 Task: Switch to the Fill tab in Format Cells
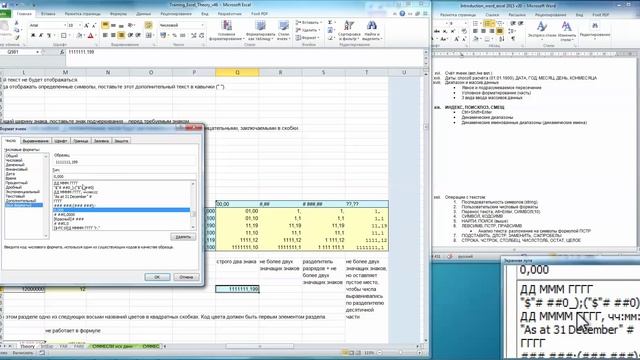[x=101, y=141]
